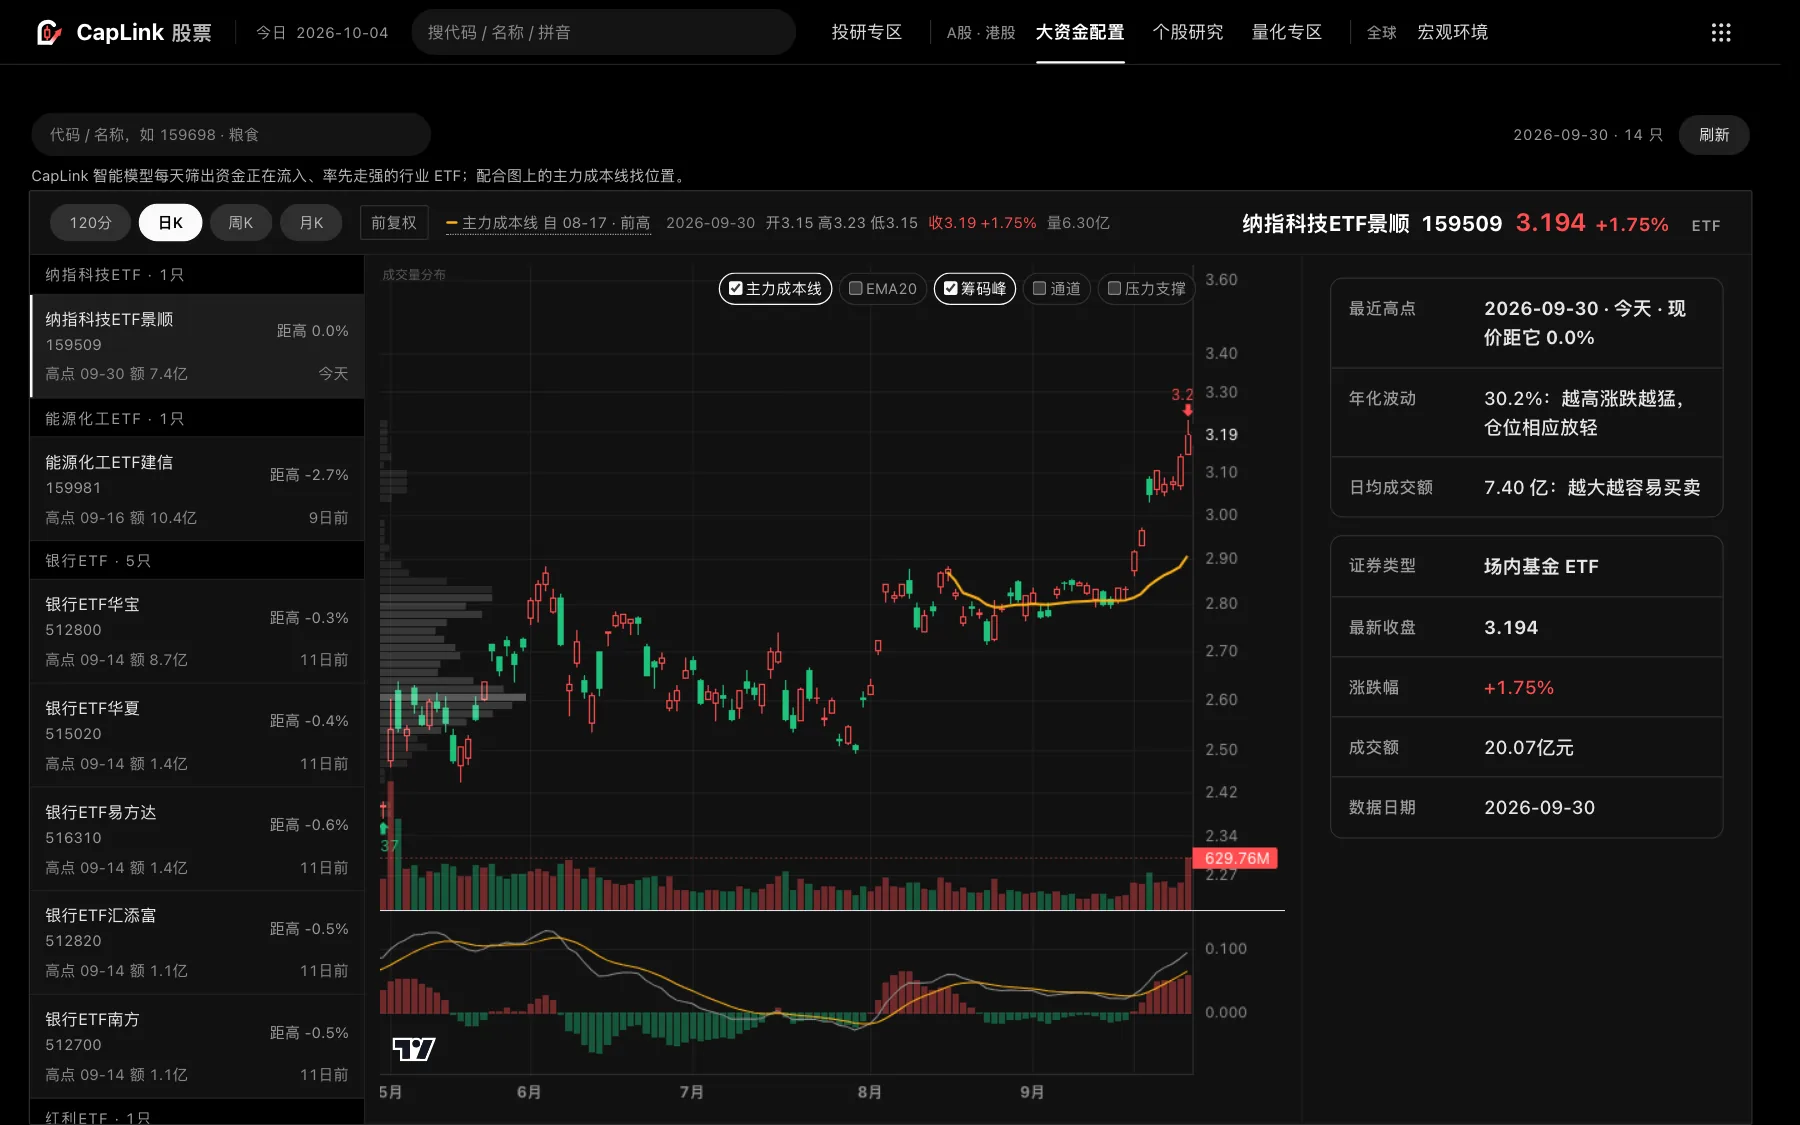1800x1125 pixels.
Task: Select 银行ETF汇添富 512820 row
Action: [x=197, y=943]
